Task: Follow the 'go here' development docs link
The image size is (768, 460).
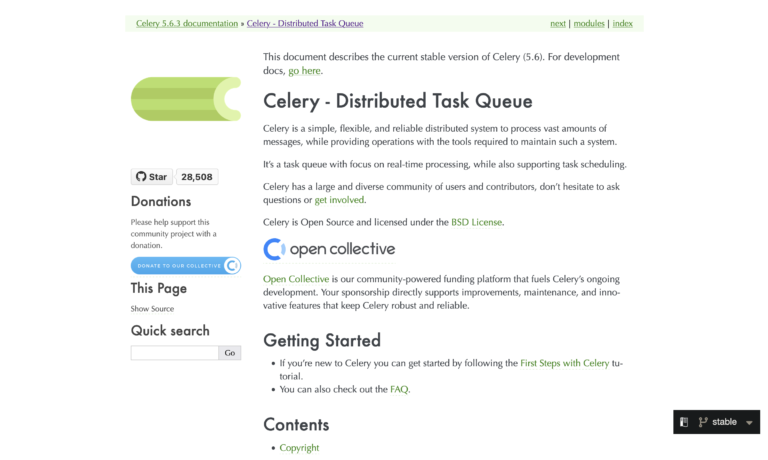Action: (x=304, y=71)
